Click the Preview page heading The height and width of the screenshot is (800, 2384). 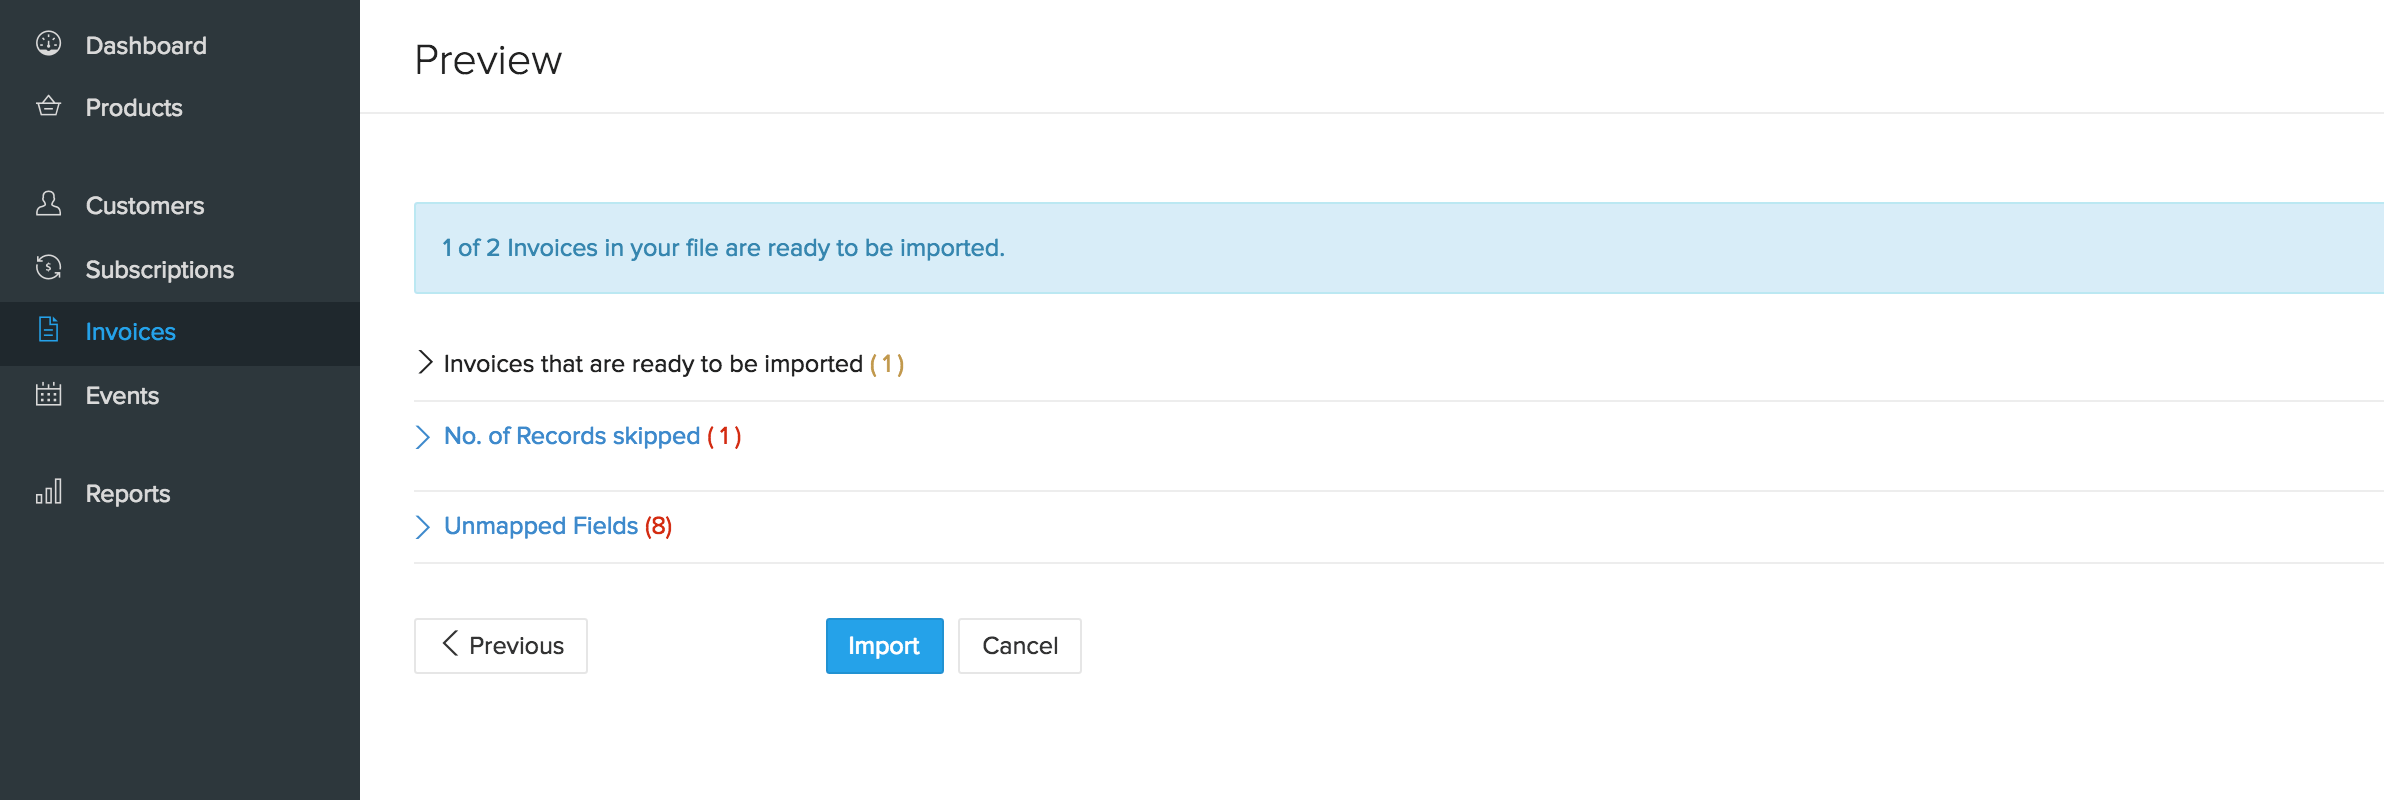488,60
